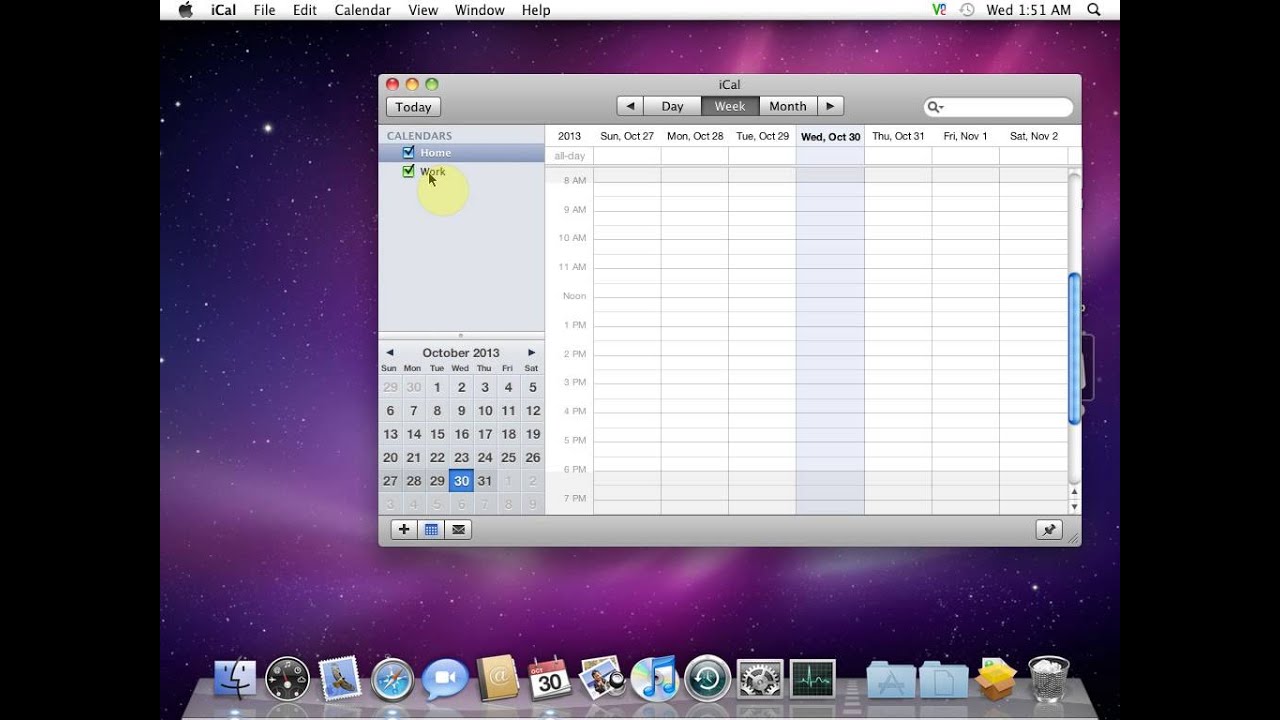Open System Preferences gear icon
Screen dimensions: 1280x720
pyautogui.click(x=759, y=679)
